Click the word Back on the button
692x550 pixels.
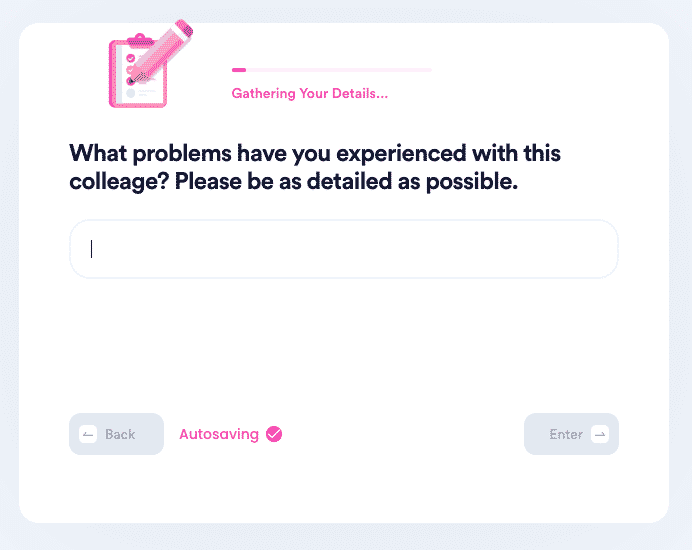(x=120, y=434)
